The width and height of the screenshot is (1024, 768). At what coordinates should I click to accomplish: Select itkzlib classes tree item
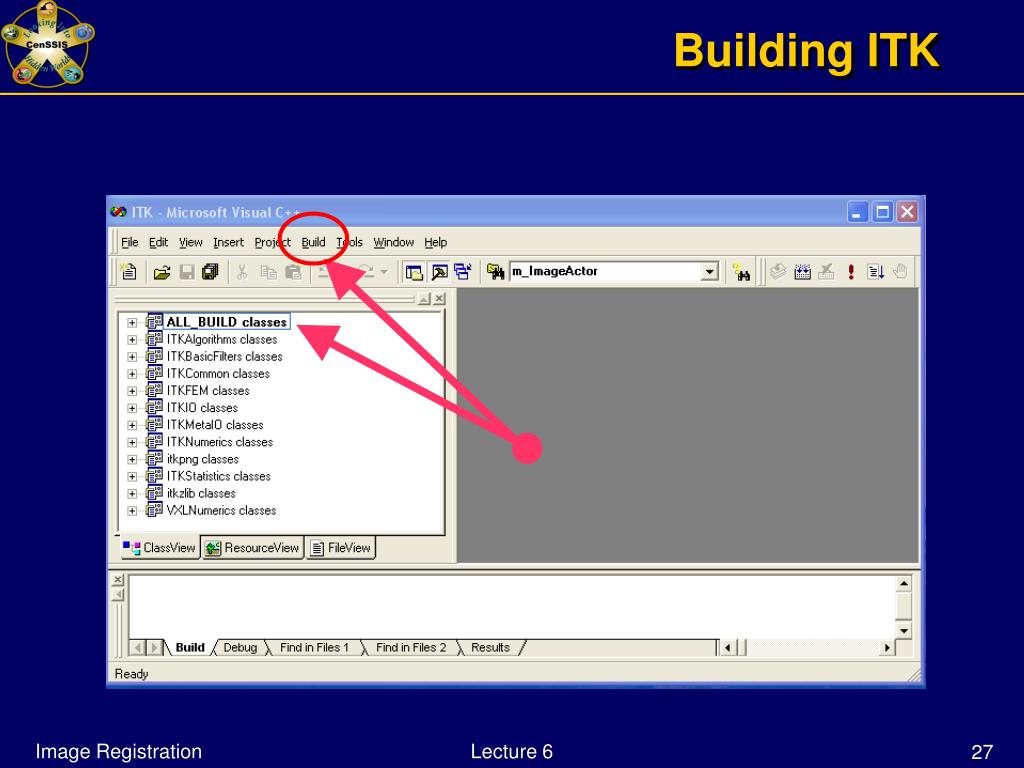(200, 493)
